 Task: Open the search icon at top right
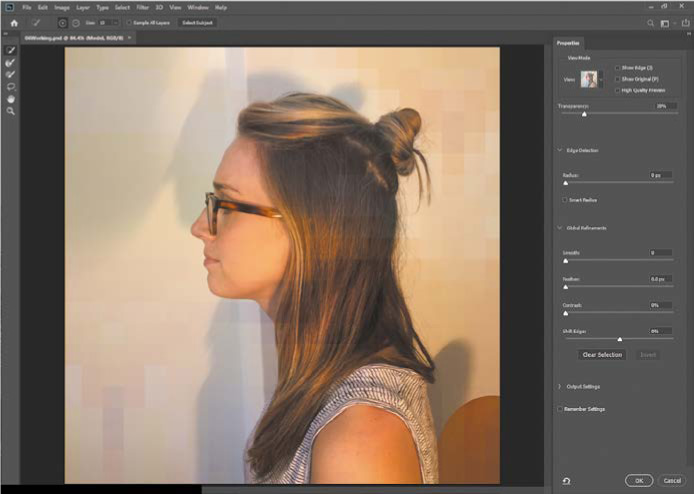point(650,22)
